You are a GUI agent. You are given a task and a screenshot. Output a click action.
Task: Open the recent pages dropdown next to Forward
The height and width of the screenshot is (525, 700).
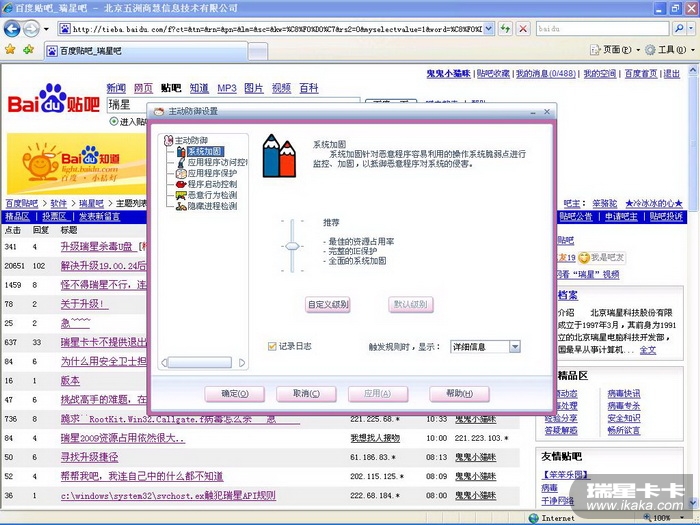[x=46, y=29]
